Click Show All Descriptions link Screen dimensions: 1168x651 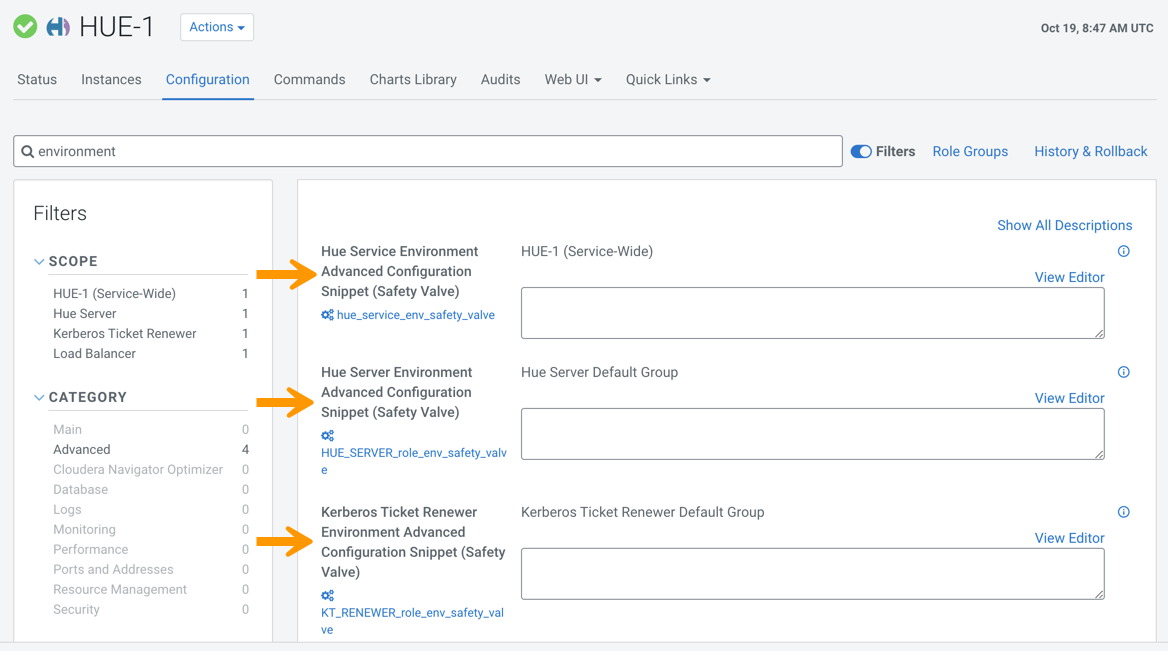point(1064,226)
